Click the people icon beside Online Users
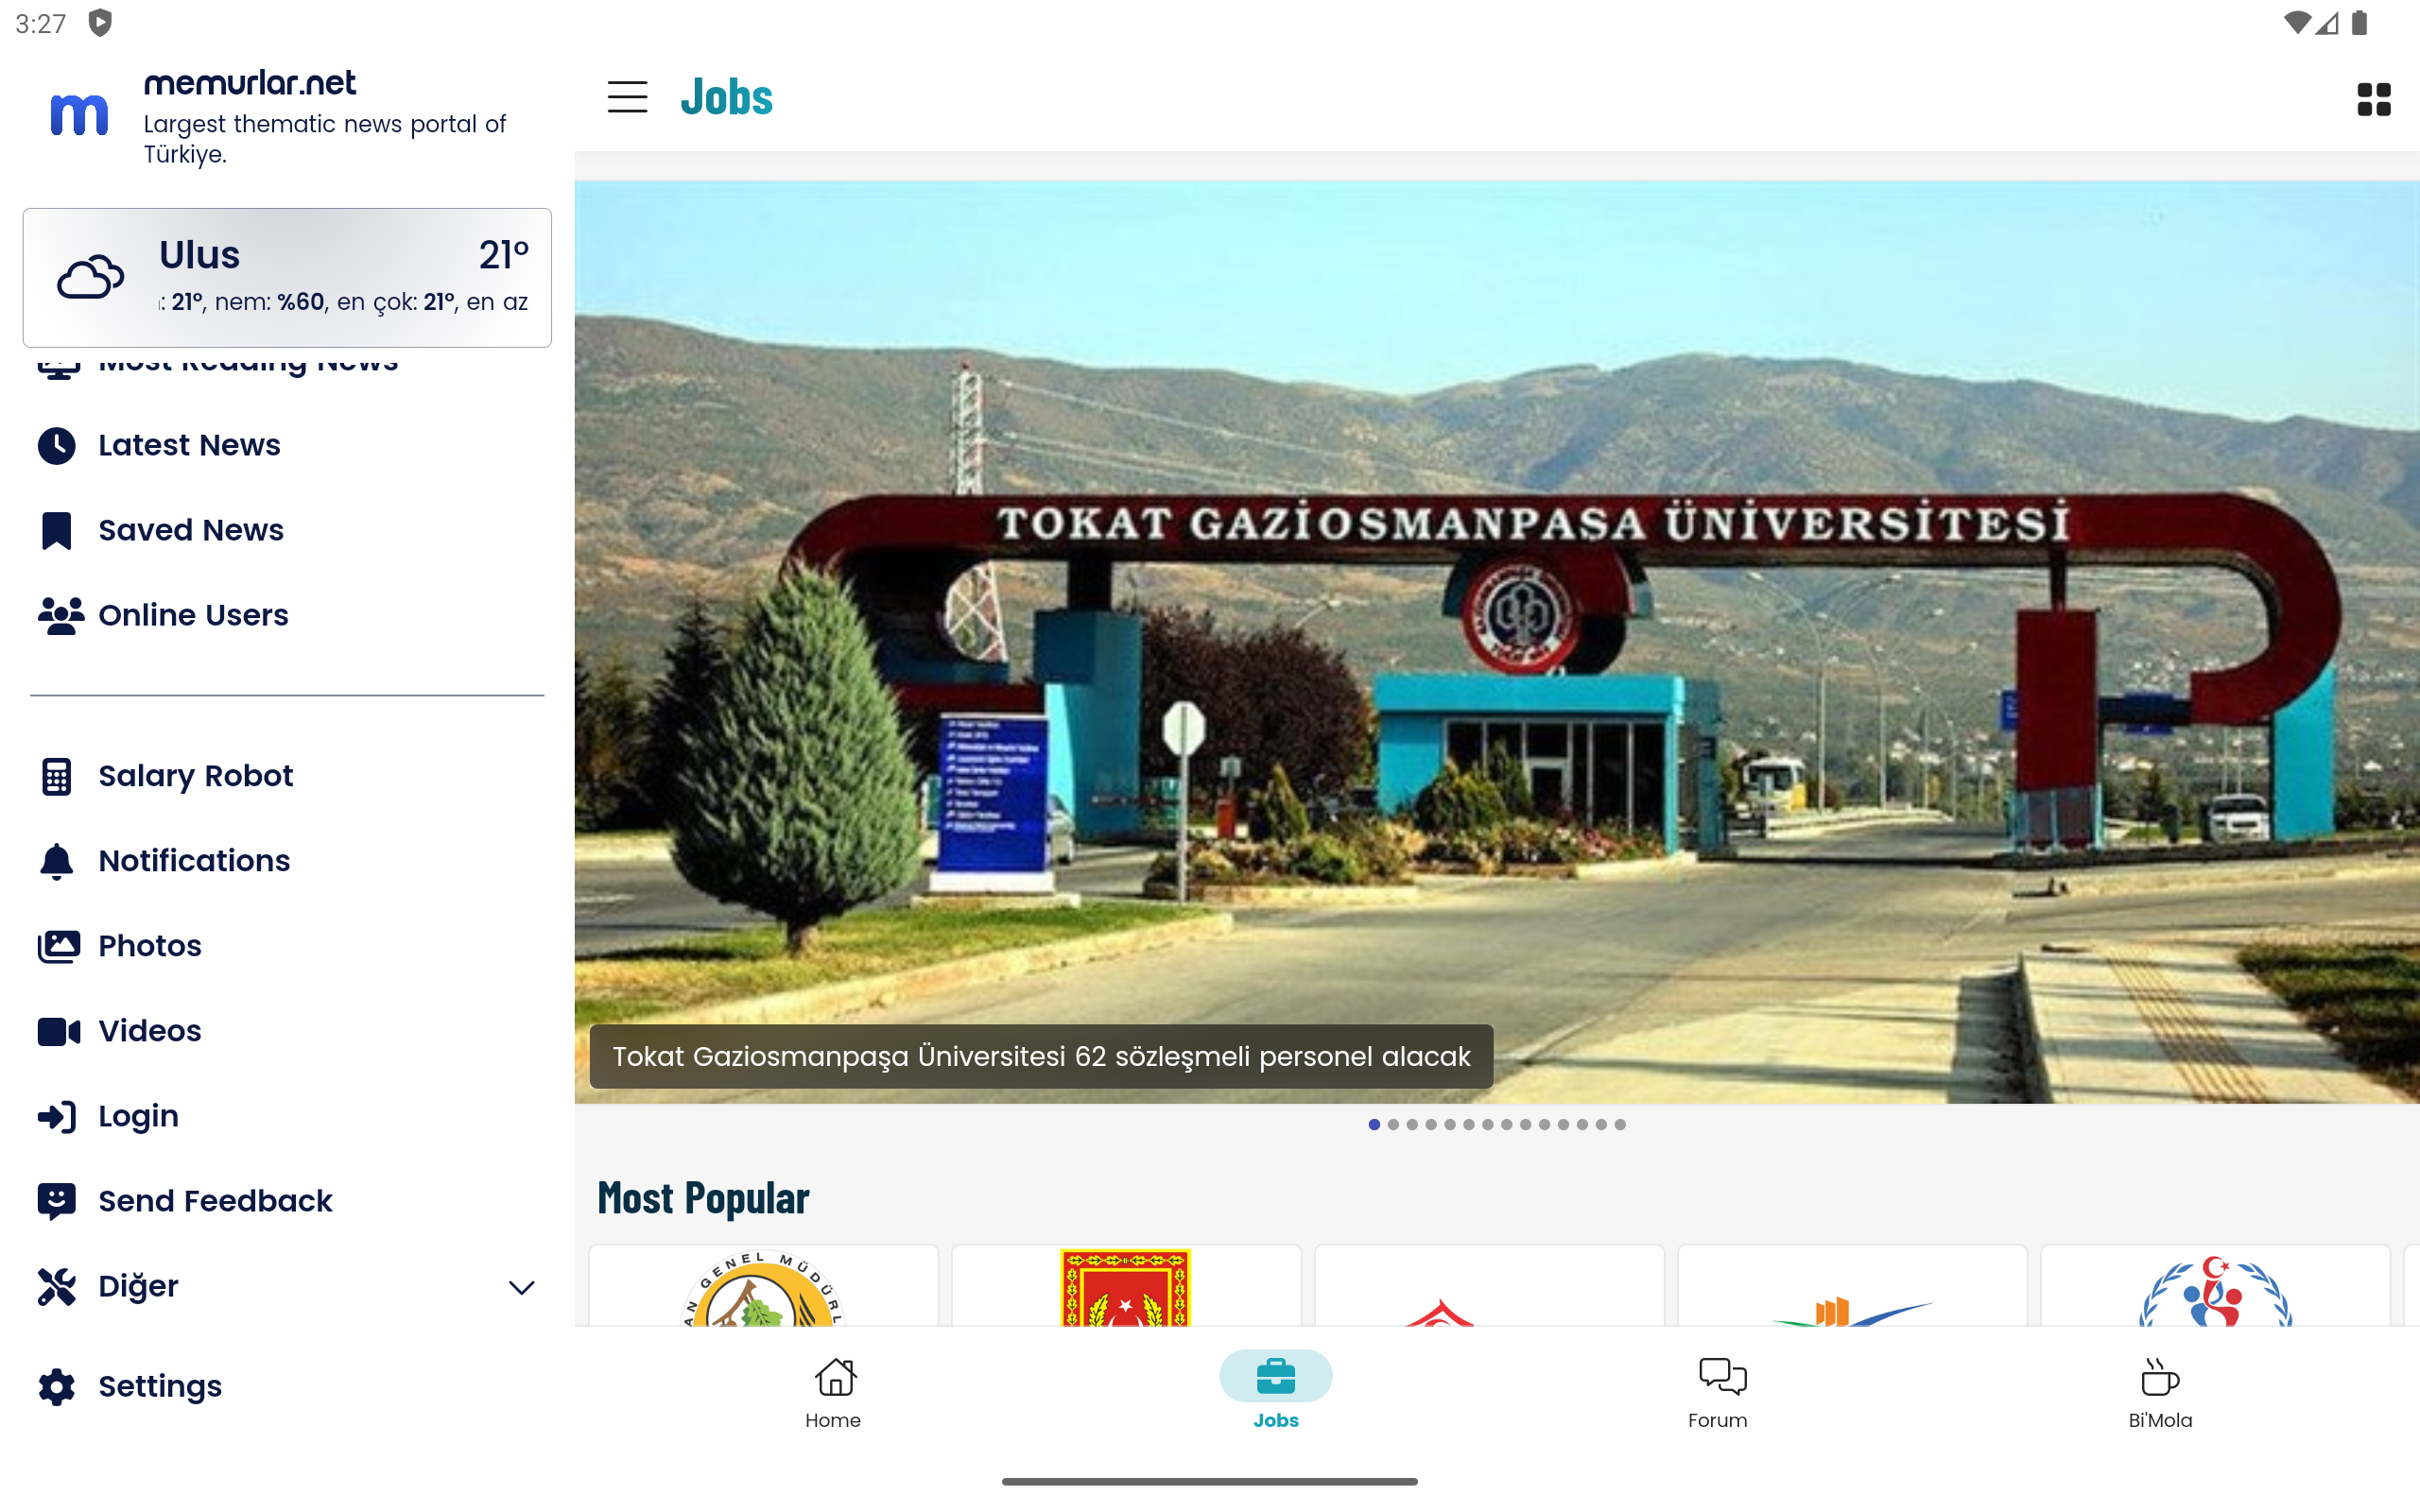2420x1512 pixels. pos(61,615)
